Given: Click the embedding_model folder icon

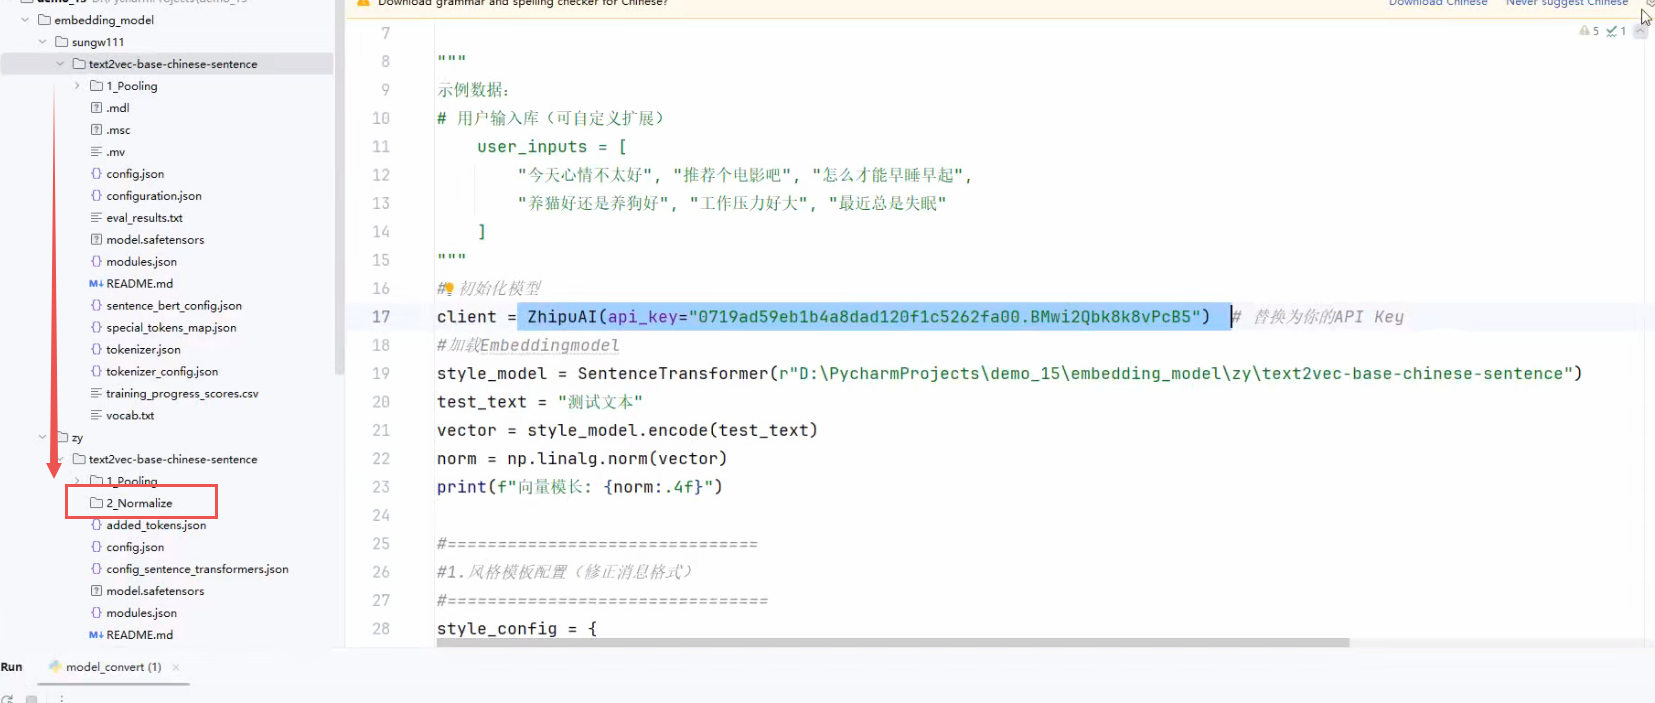Looking at the screenshot, I should coord(44,20).
